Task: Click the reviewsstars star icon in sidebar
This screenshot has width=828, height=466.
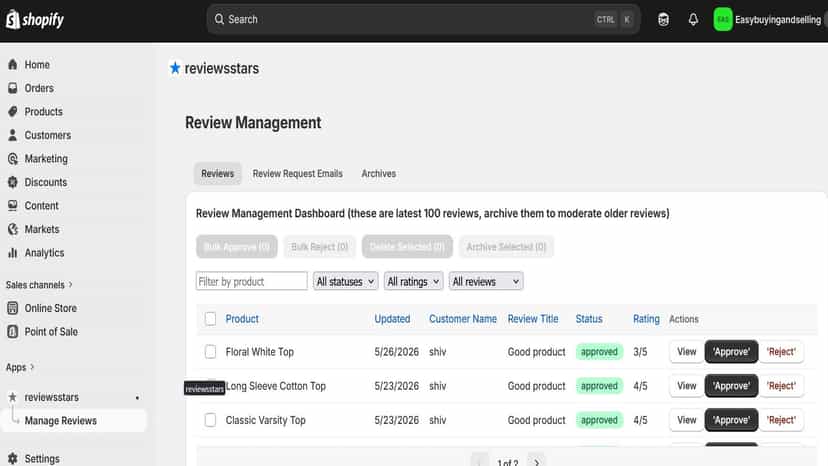Action: (x=13, y=397)
